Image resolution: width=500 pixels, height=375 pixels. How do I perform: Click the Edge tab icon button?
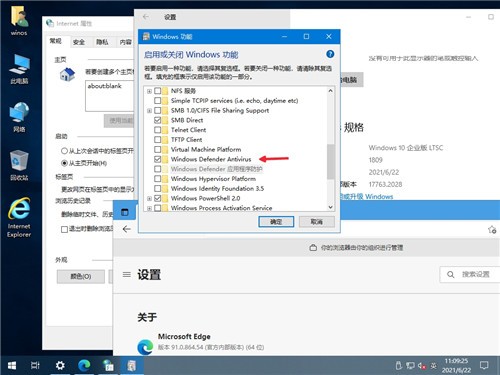(125, 212)
